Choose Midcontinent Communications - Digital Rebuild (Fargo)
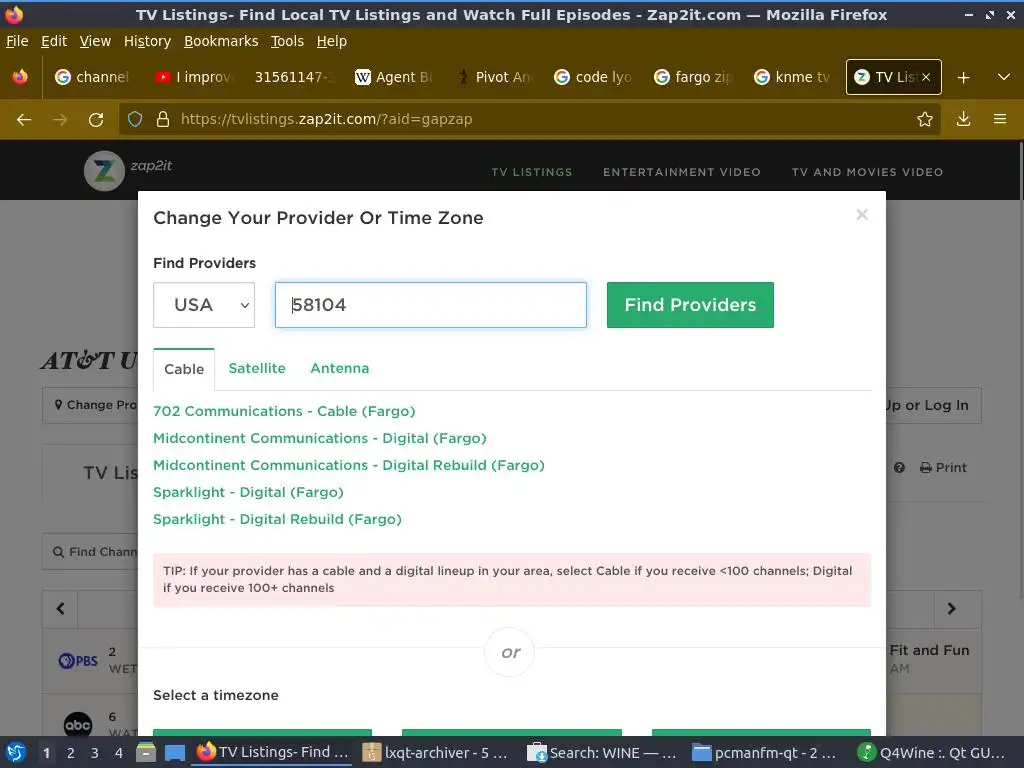Viewport: 1024px width, 768px height. (349, 465)
